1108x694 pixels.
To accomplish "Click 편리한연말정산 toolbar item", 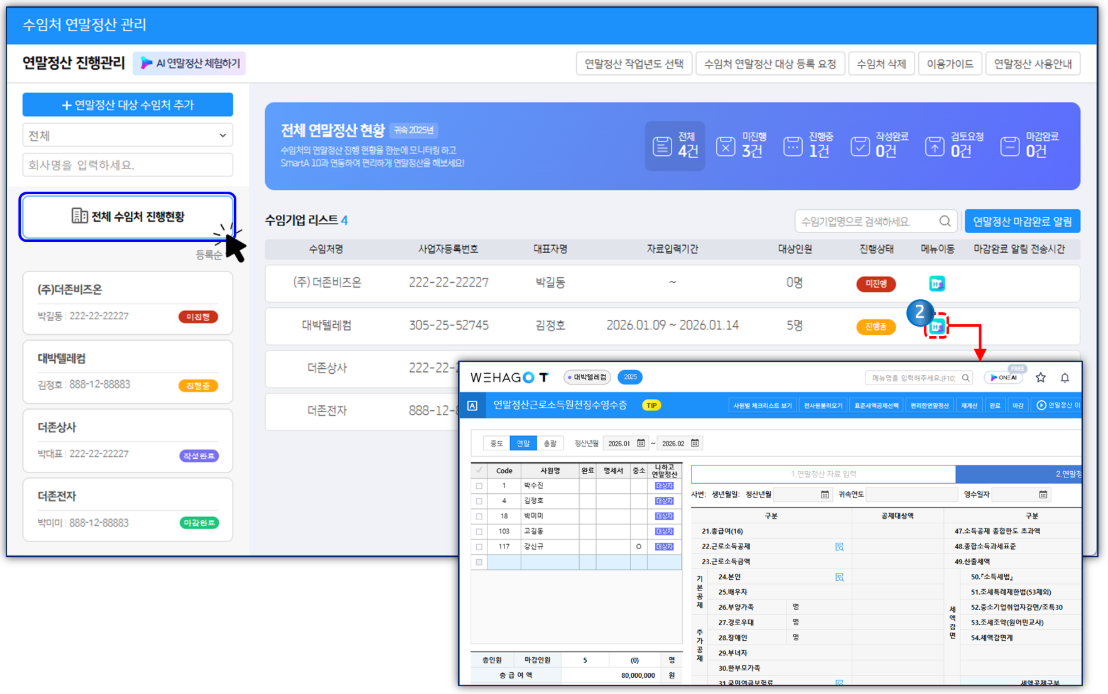I will click(929, 406).
